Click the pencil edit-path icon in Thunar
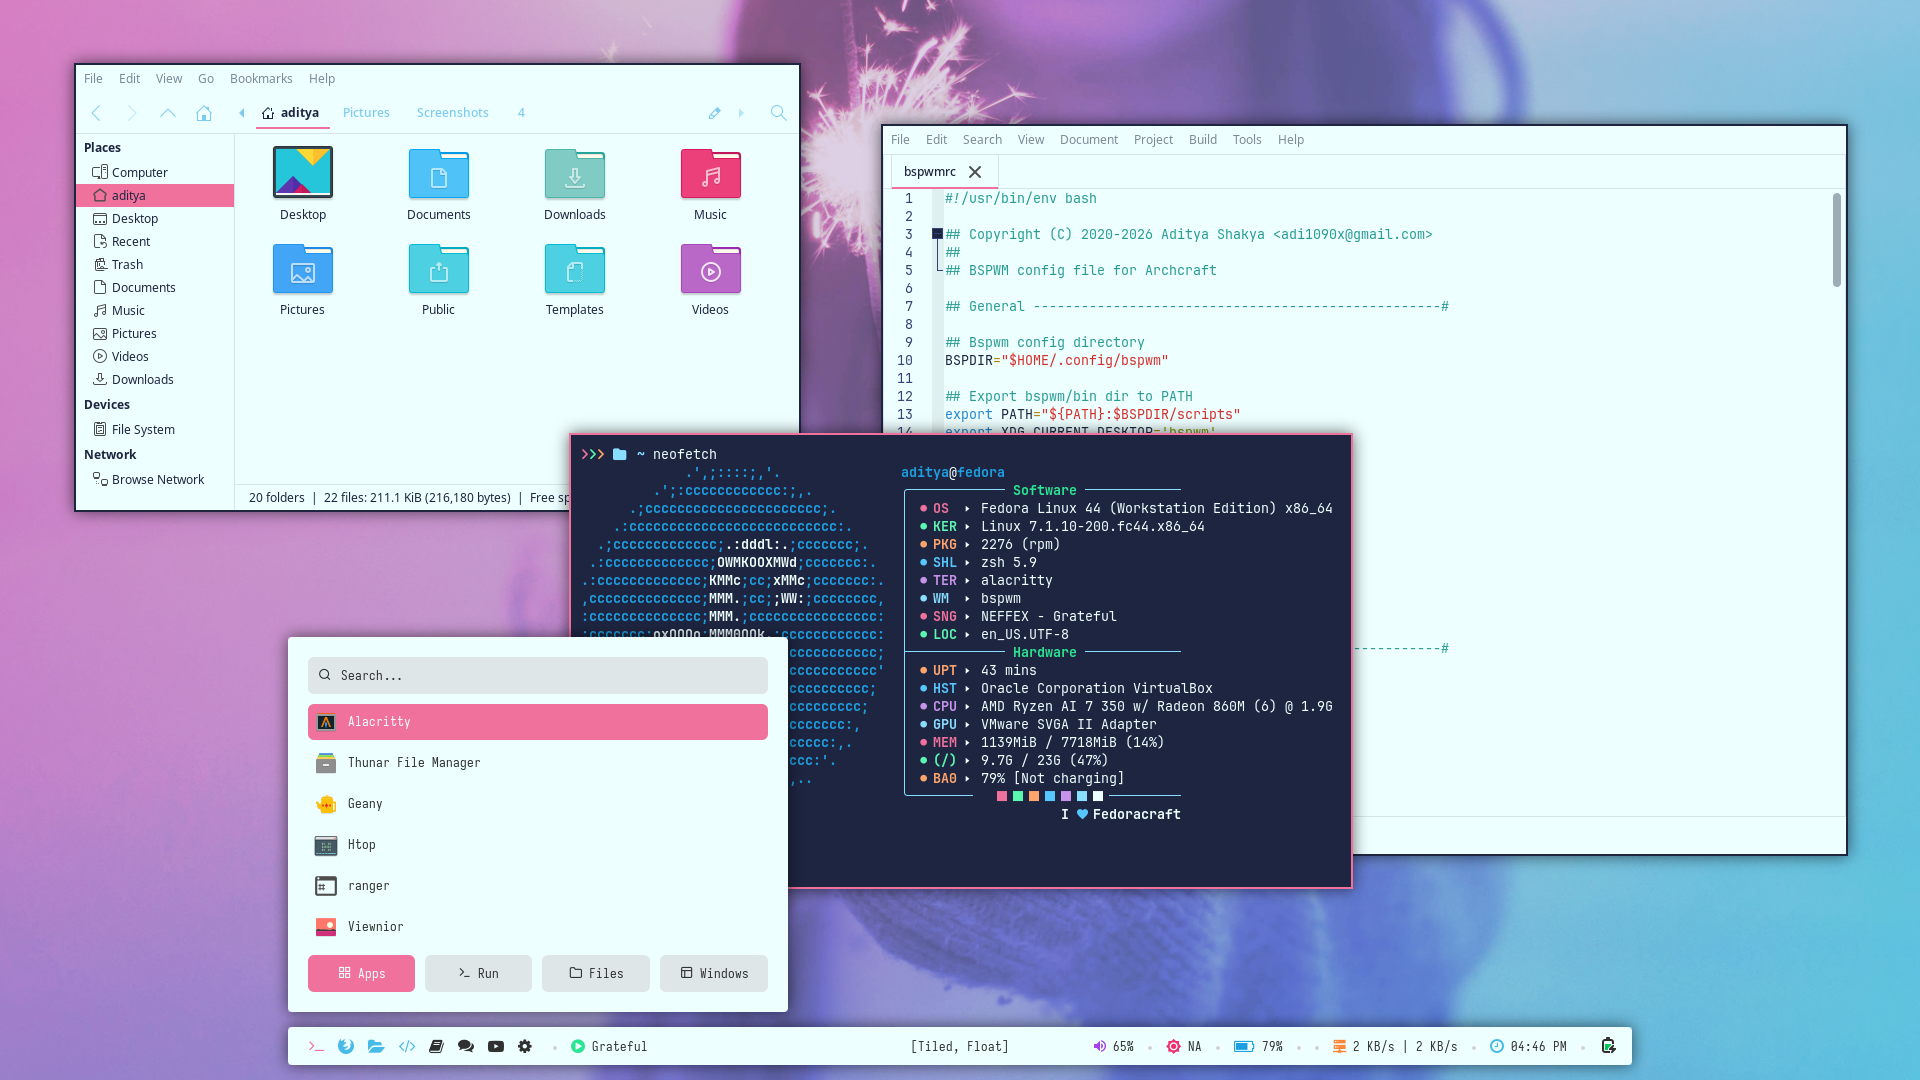Viewport: 1920px width, 1080px height. point(714,113)
